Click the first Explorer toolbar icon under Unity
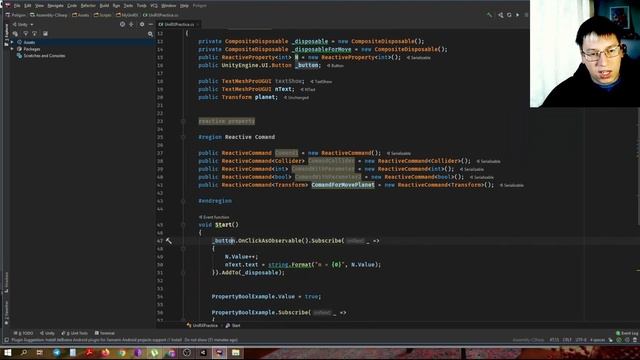Screen dimensions: 640x360 pyautogui.click(x=16, y=34)
